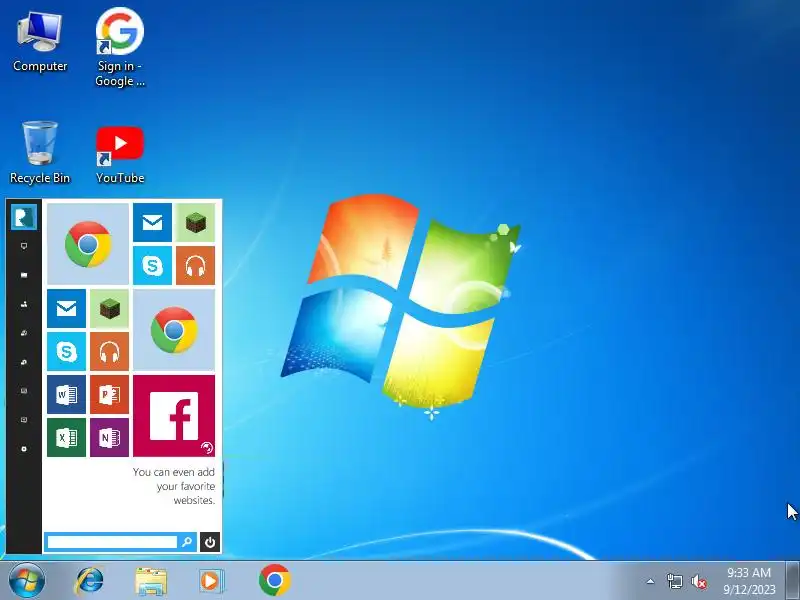Open Windows Media Player from the taskbar

tap(210, 581)
